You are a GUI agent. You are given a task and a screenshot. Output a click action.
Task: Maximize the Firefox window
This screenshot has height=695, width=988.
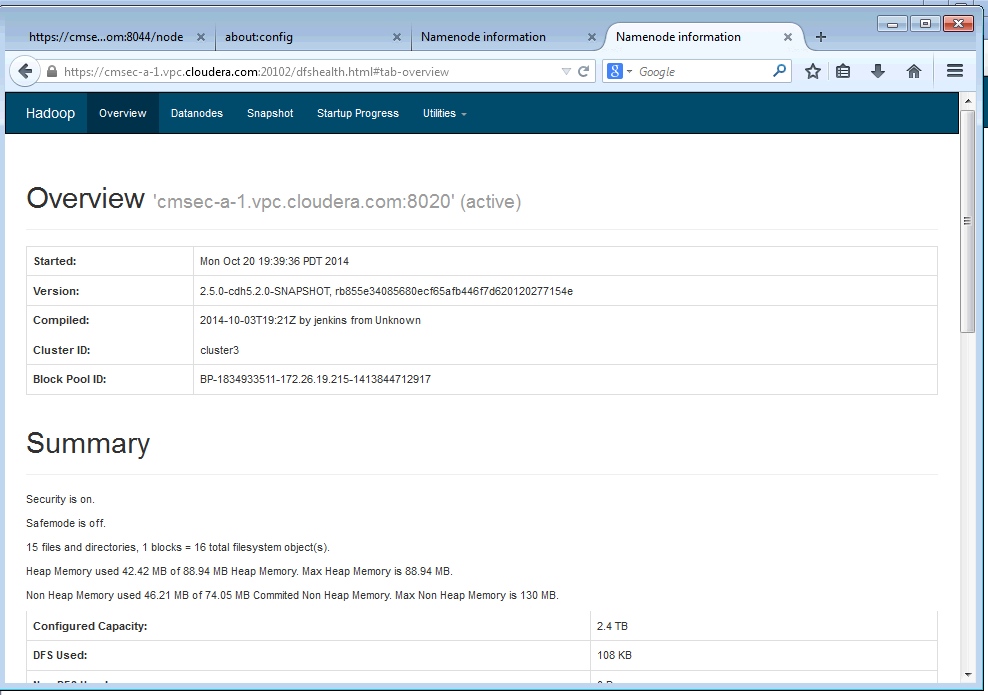[925, 24]
